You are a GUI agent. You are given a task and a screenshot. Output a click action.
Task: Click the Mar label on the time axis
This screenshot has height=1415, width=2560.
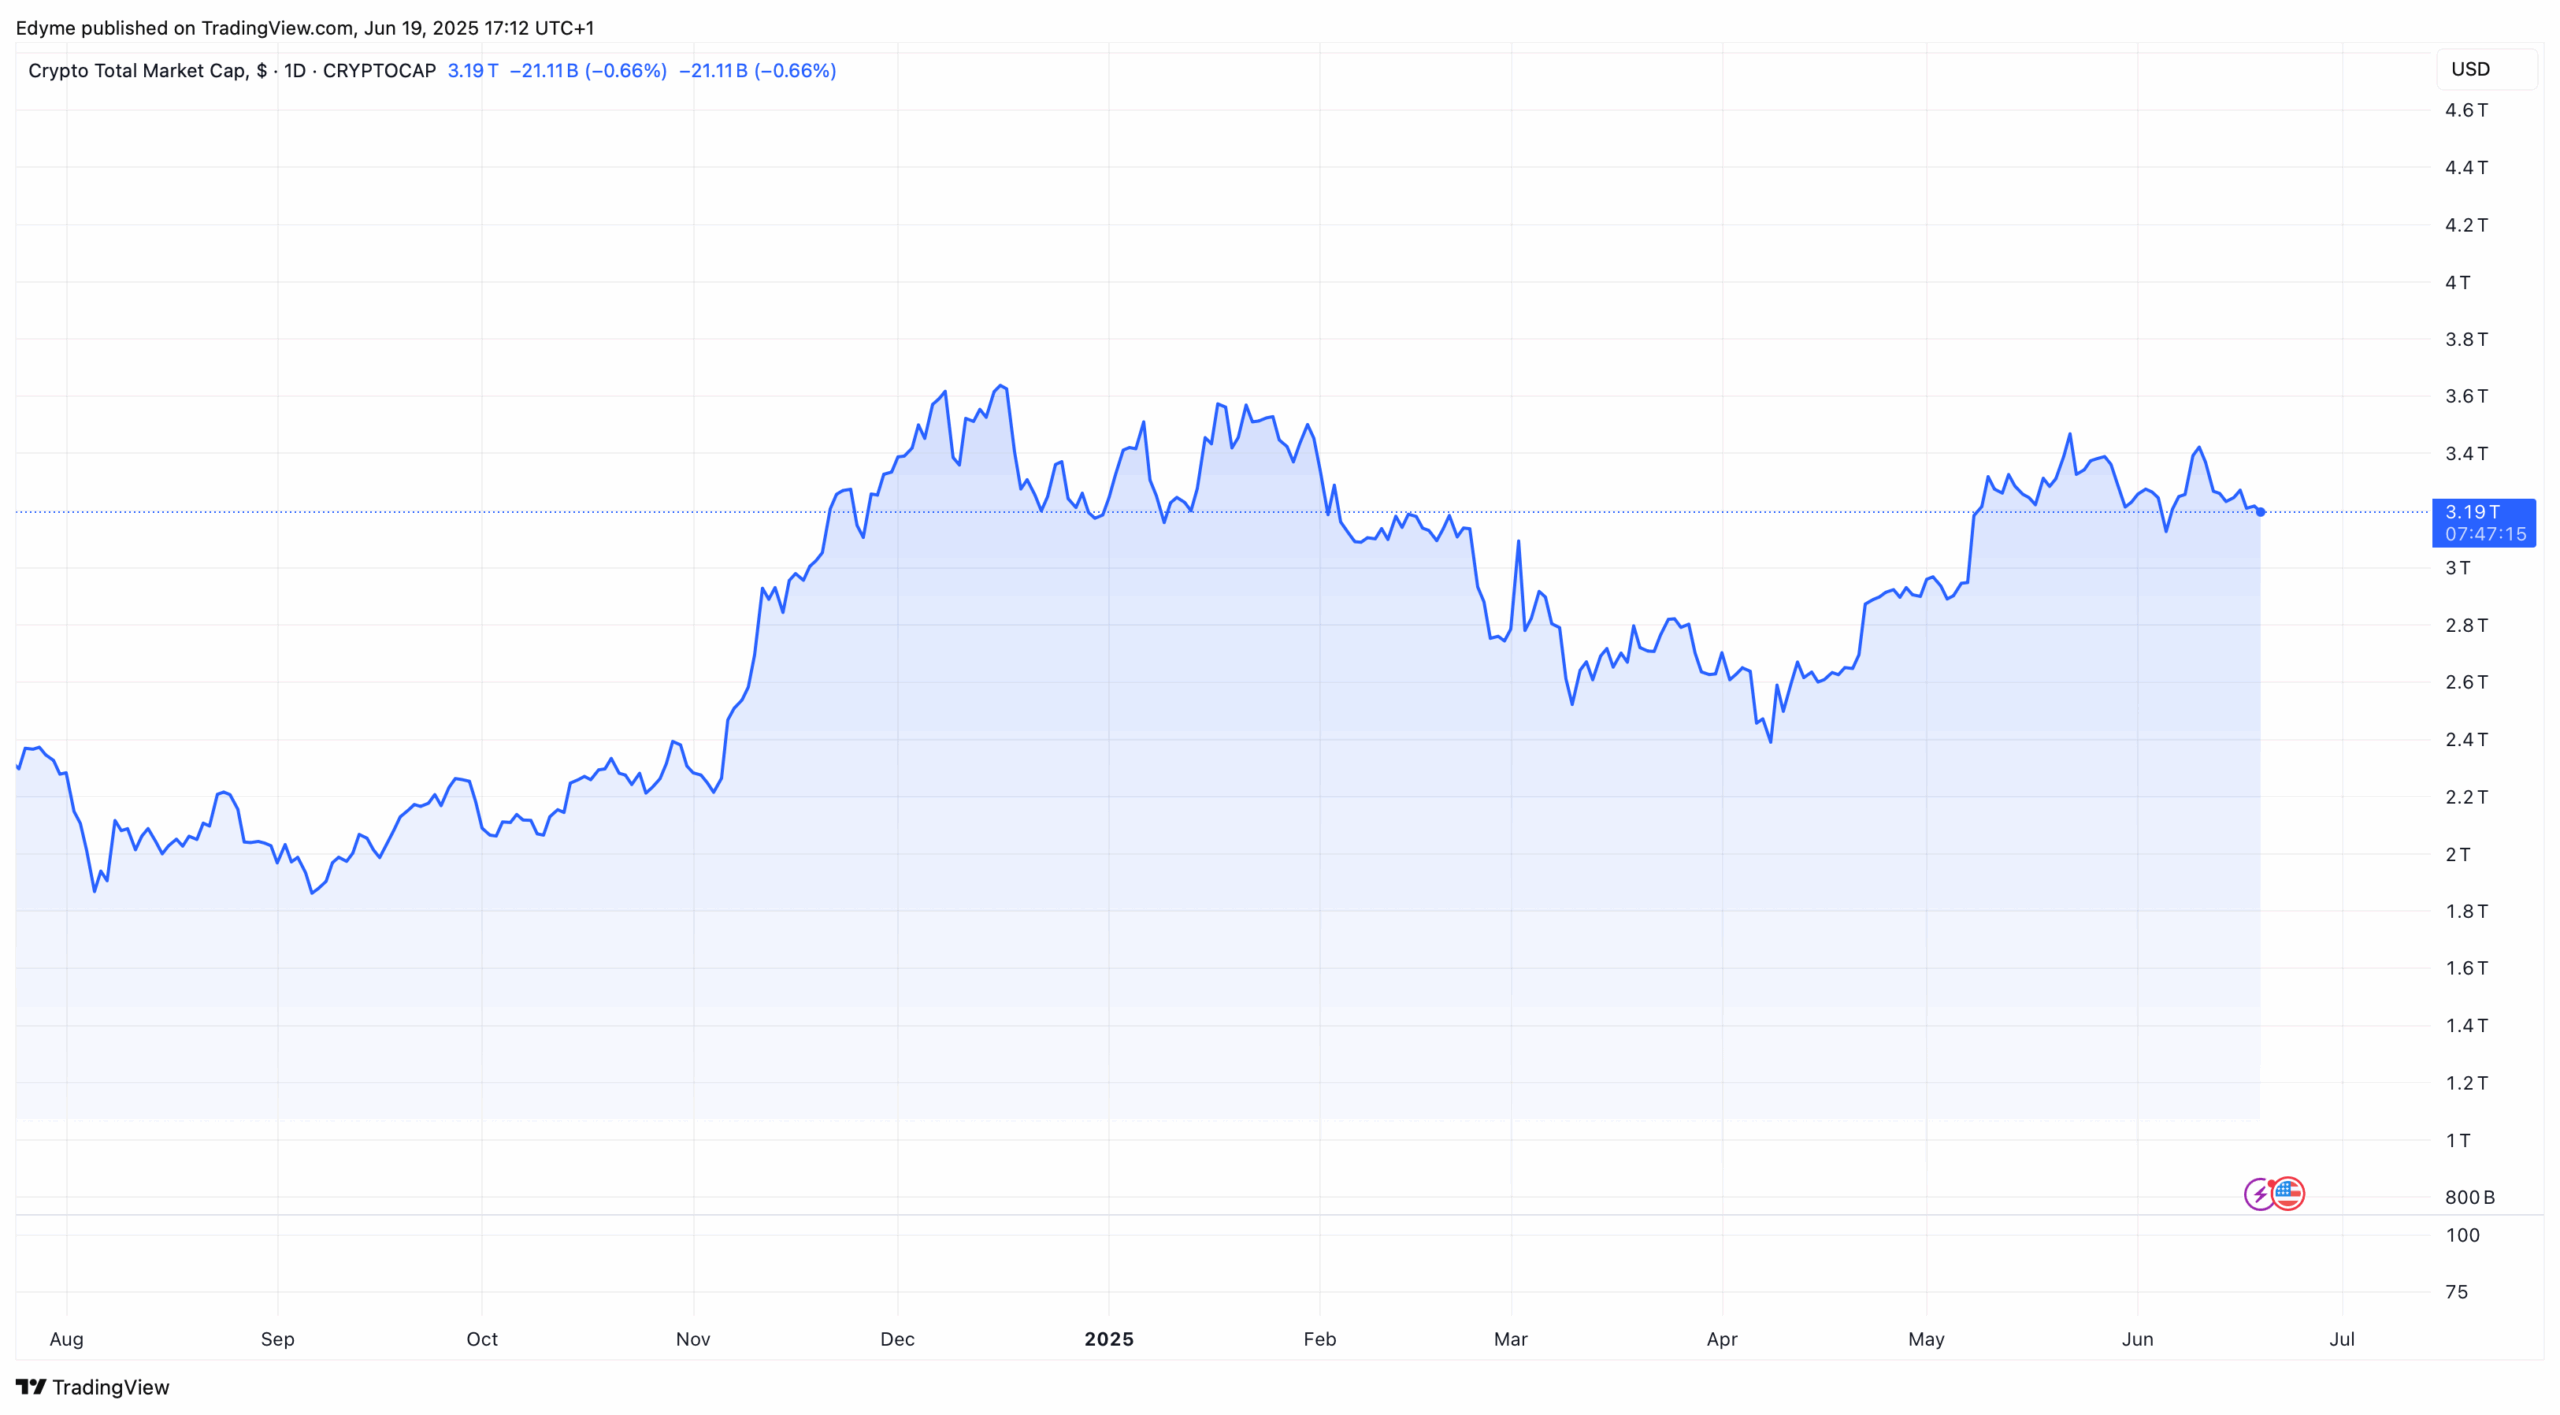coord(1510,1339)
